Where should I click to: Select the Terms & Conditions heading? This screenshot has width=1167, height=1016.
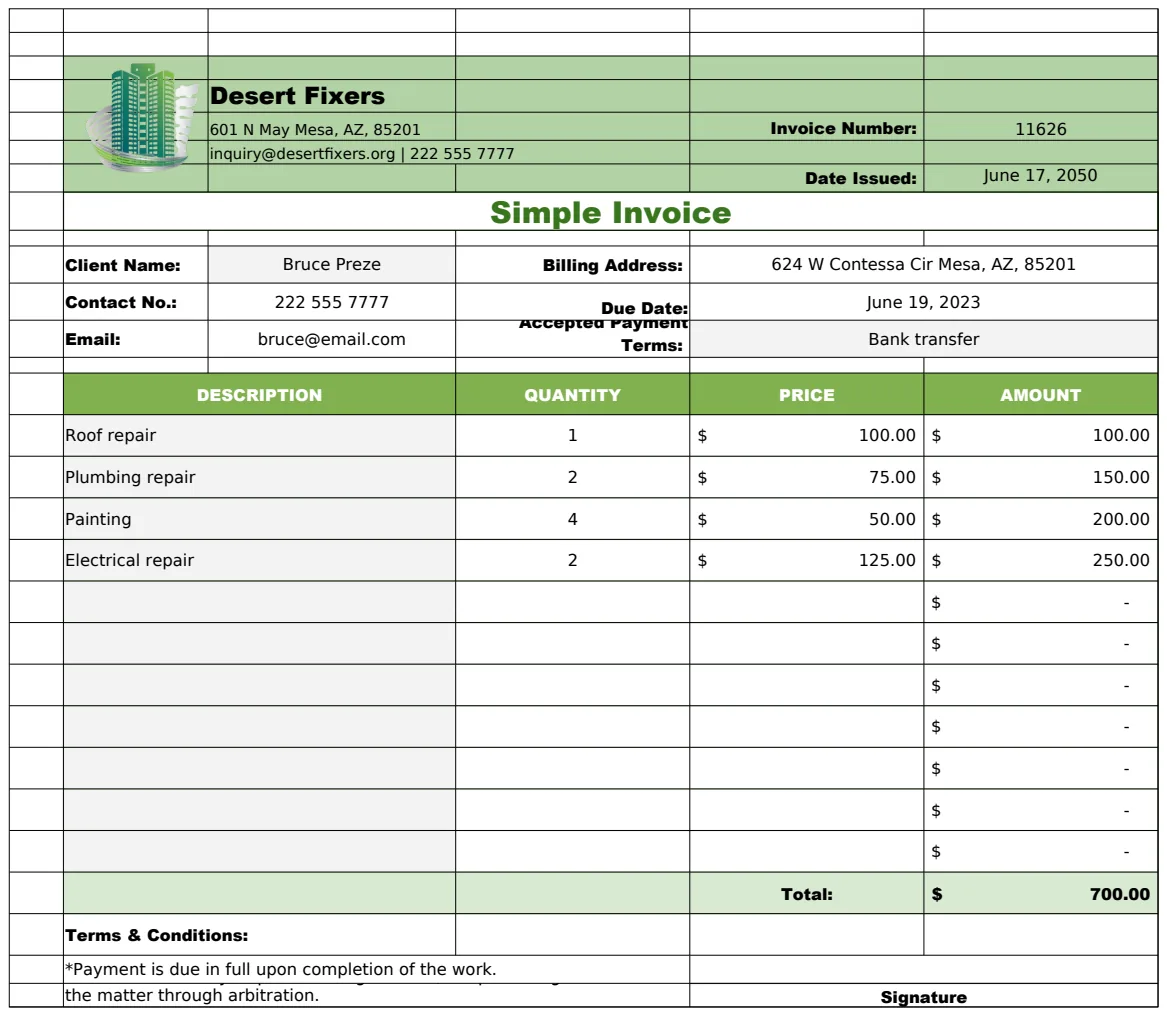point(156,936)
